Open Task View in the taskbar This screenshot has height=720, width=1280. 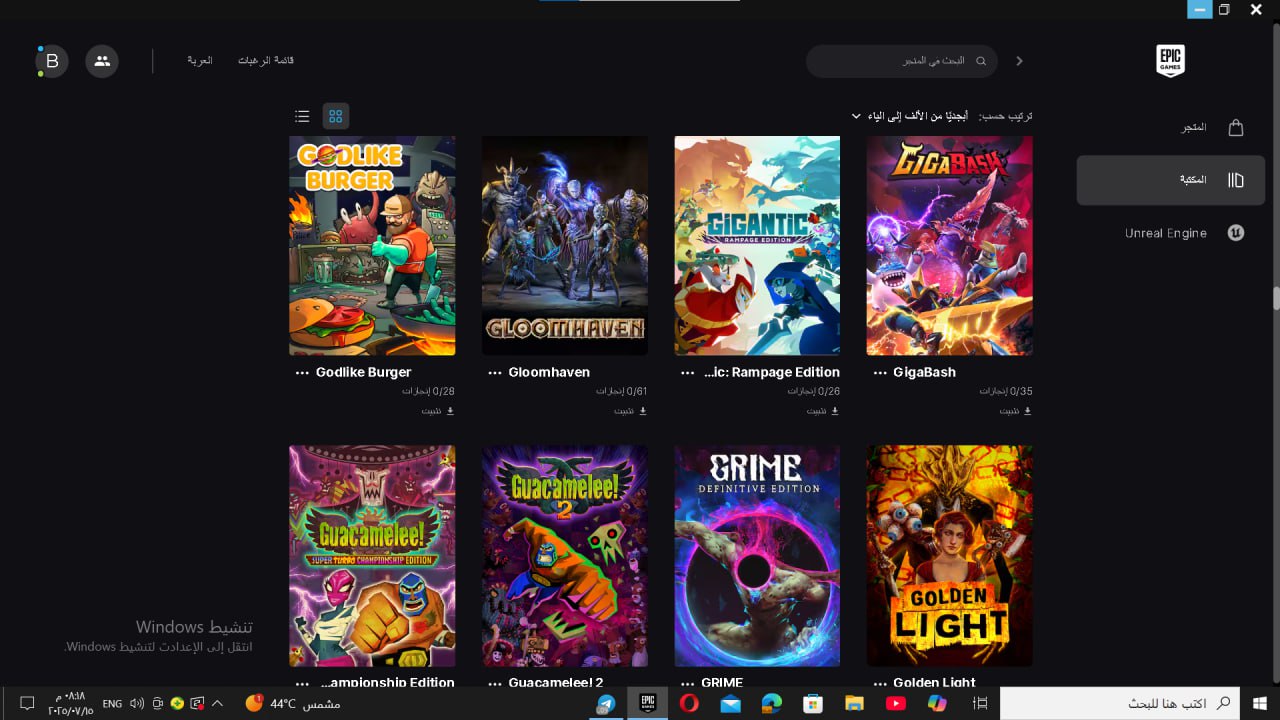tap(980, 703)
